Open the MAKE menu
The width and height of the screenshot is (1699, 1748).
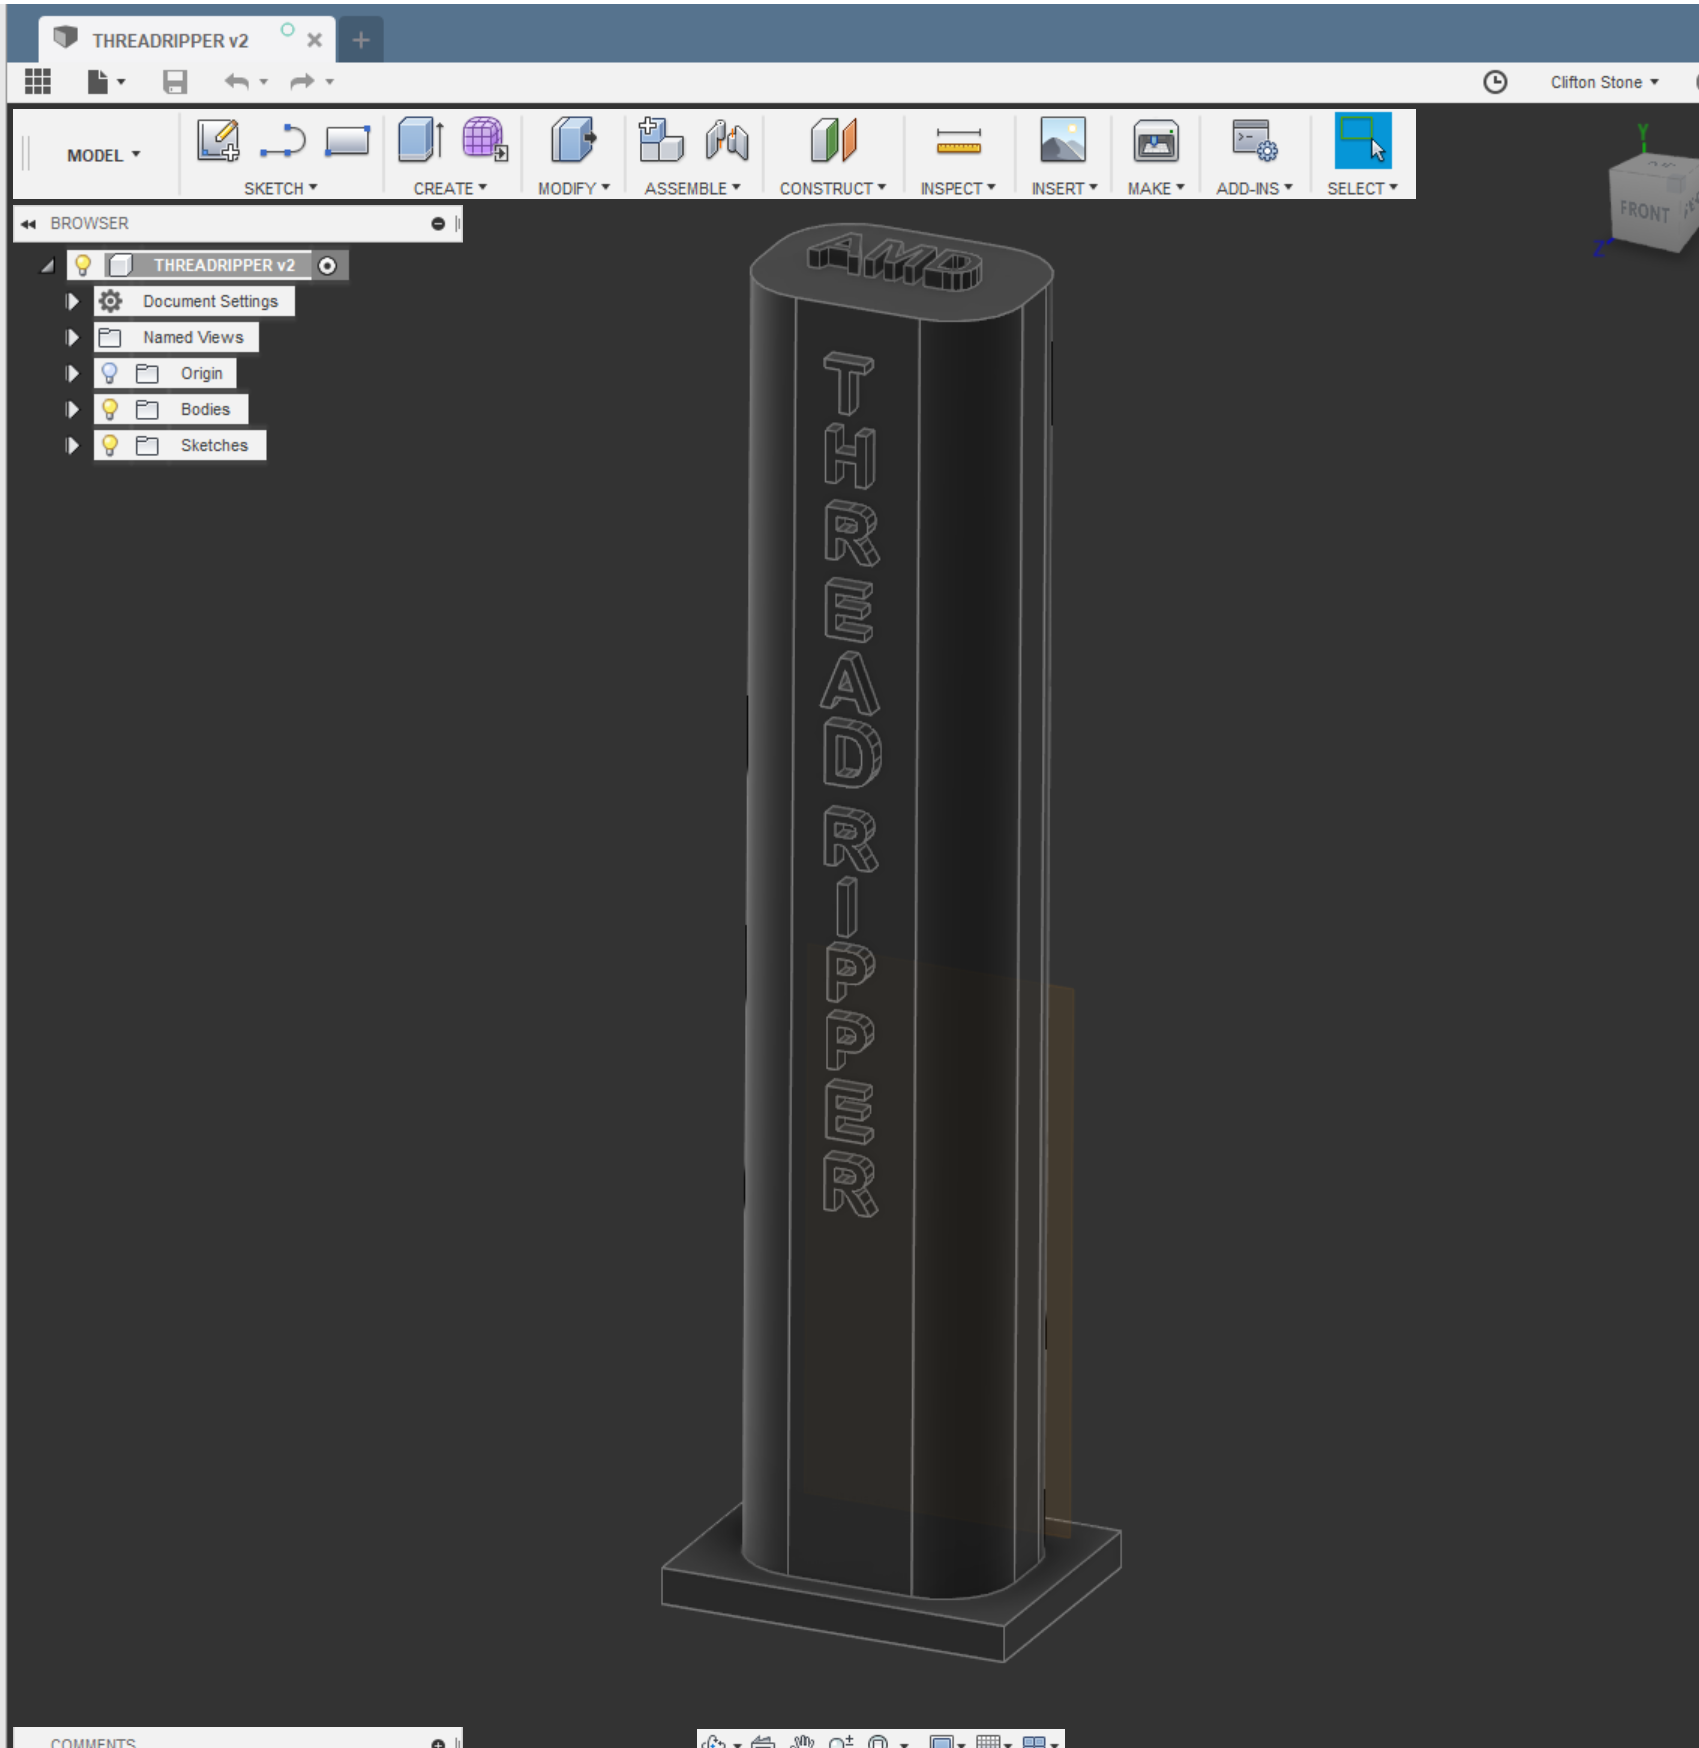click(x=1156, y=188)
